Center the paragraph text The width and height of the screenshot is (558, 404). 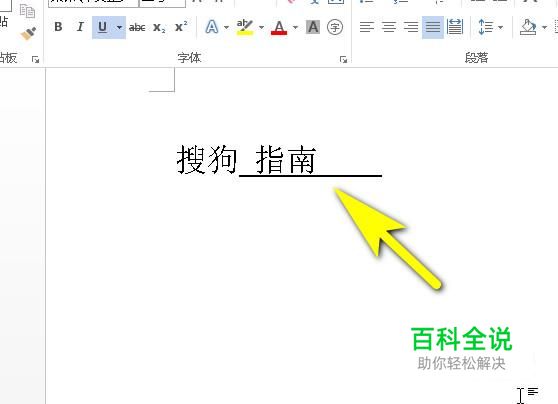(389, 27)
